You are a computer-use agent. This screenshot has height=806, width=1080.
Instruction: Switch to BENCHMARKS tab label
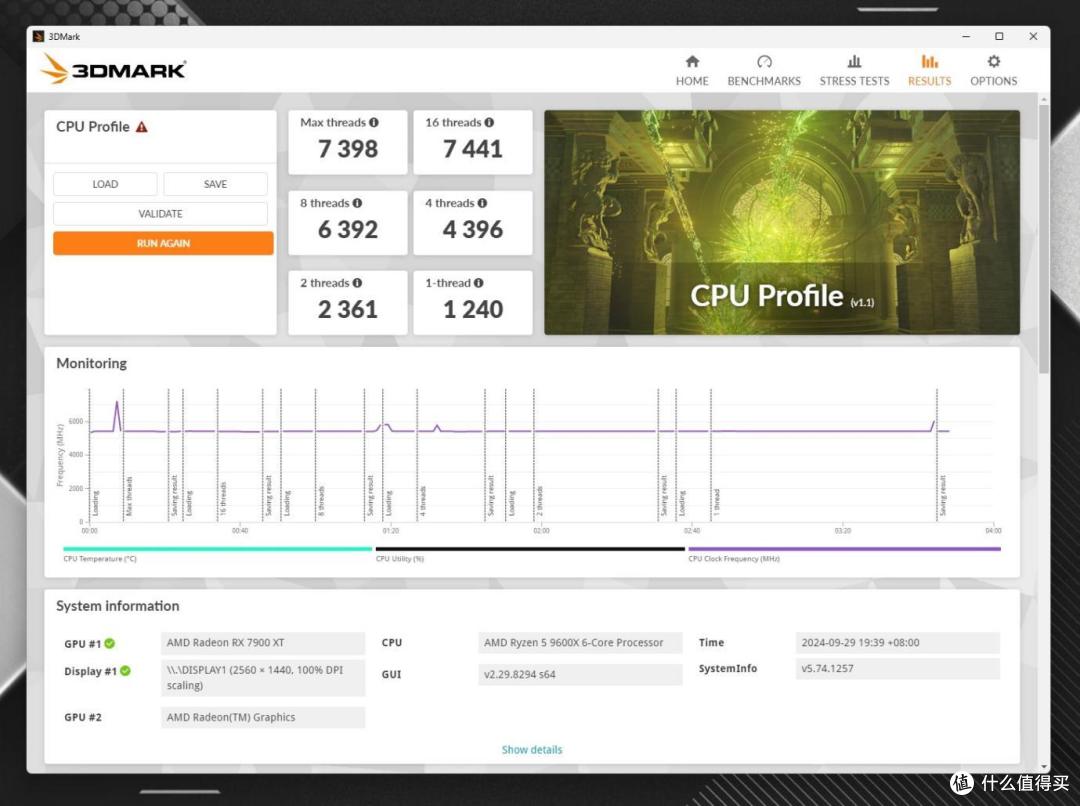[764, 81]
